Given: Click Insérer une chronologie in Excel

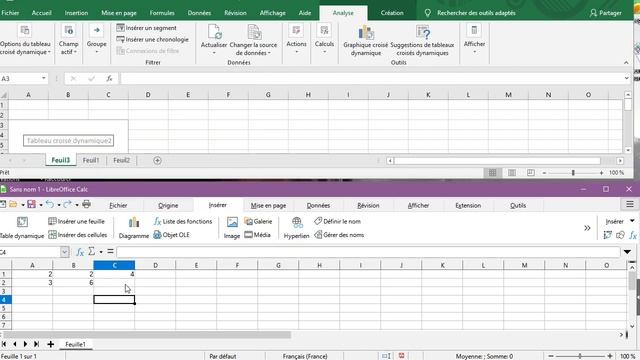Looking at the screenshot, I should click(153, 39).
